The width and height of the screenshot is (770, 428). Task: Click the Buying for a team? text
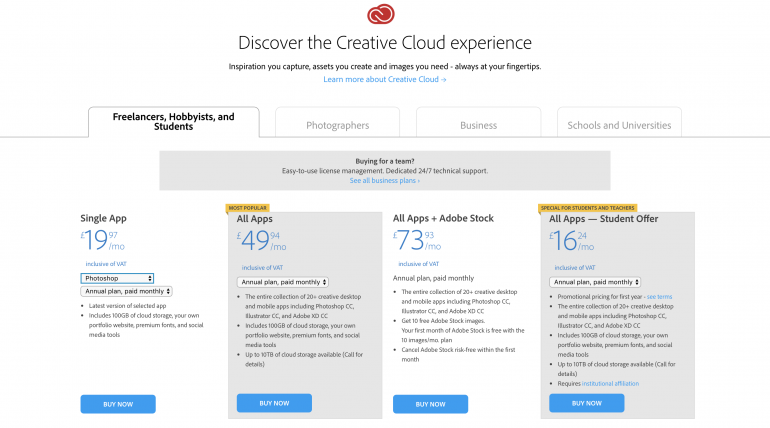tap(385, 161)
